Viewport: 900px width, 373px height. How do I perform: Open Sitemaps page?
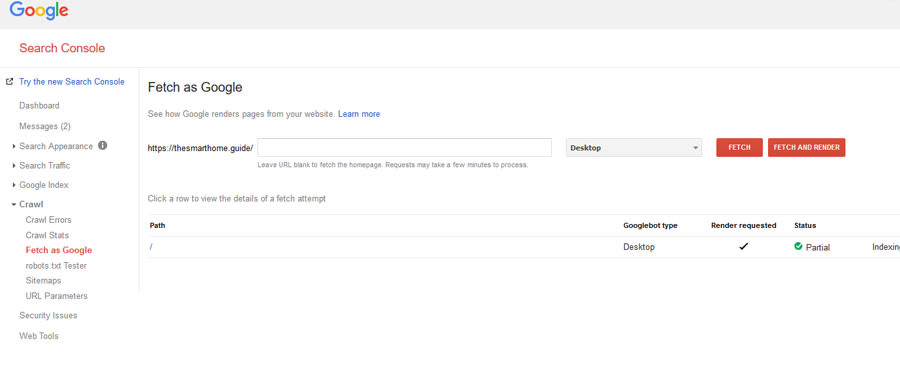[x=44, y=281]
